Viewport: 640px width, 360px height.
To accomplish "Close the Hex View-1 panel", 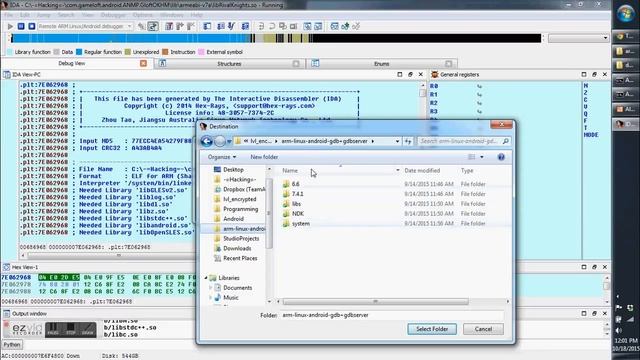I will [x=605, y=267].
